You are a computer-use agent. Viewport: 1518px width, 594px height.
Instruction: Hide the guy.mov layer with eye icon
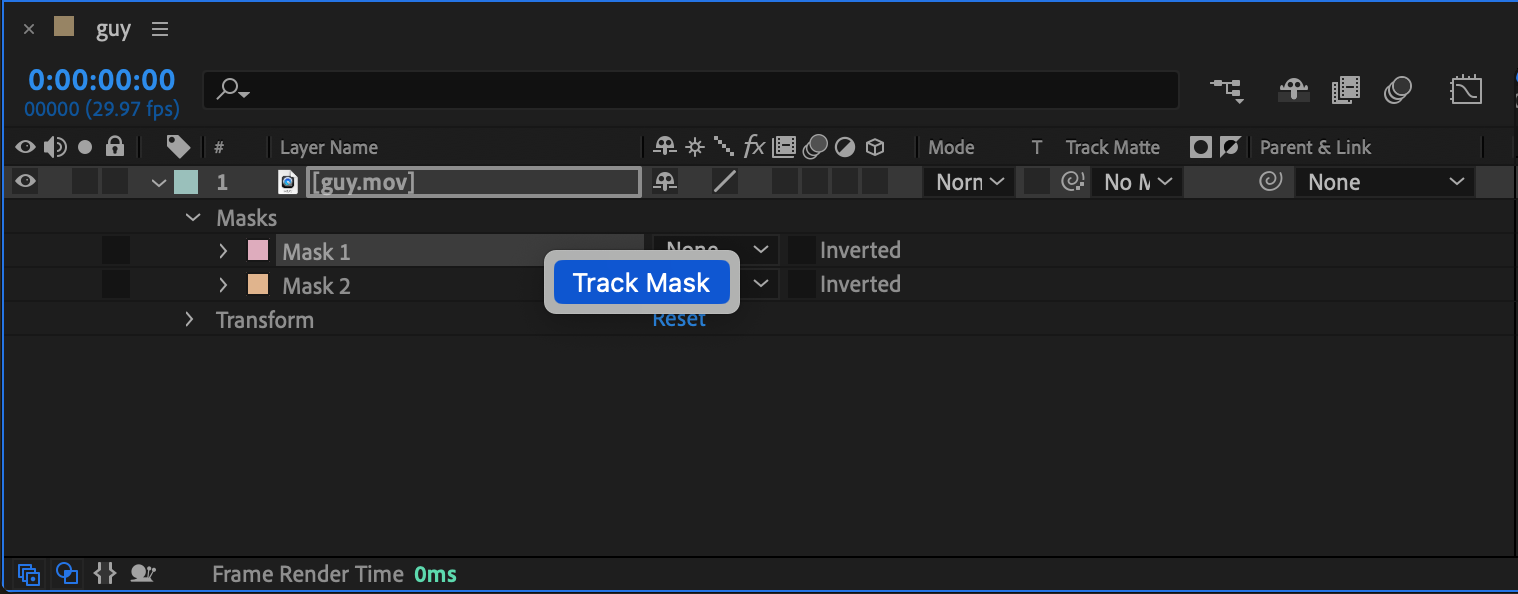pyautogui.click(x=25, y=182)
